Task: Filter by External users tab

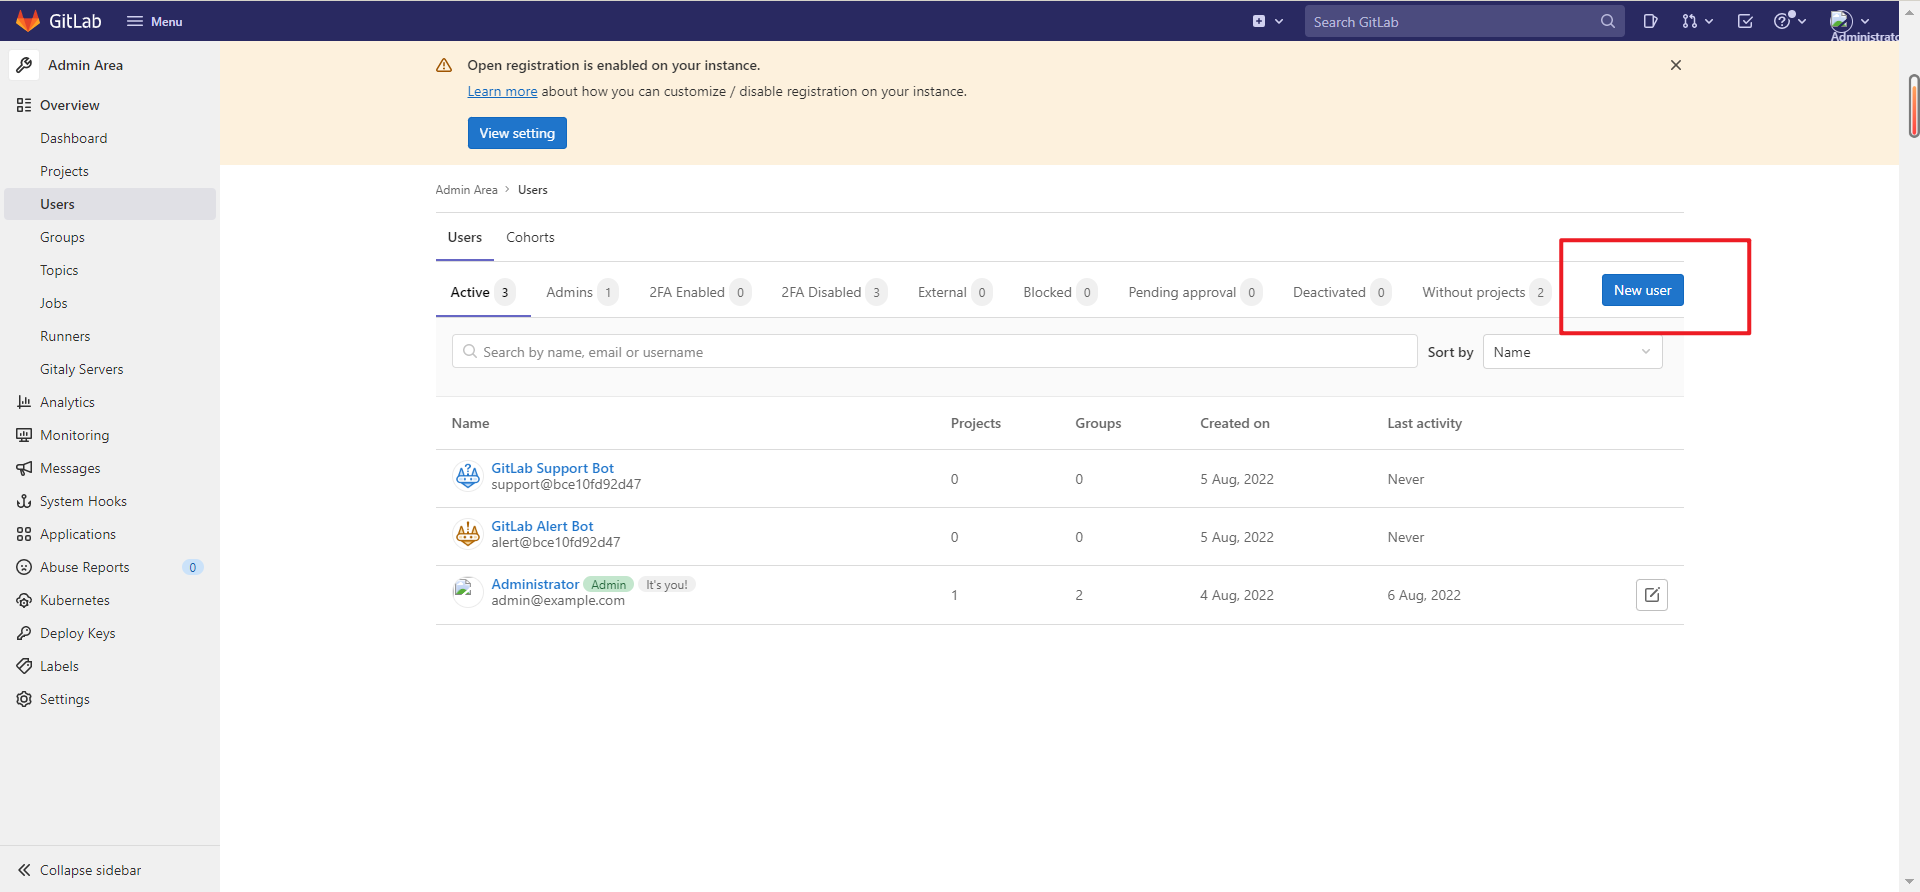Action: point(954,292)
